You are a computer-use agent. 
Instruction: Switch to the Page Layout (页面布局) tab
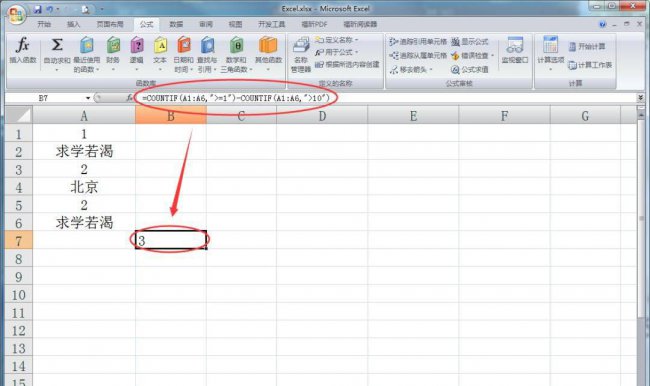[110, 24]
